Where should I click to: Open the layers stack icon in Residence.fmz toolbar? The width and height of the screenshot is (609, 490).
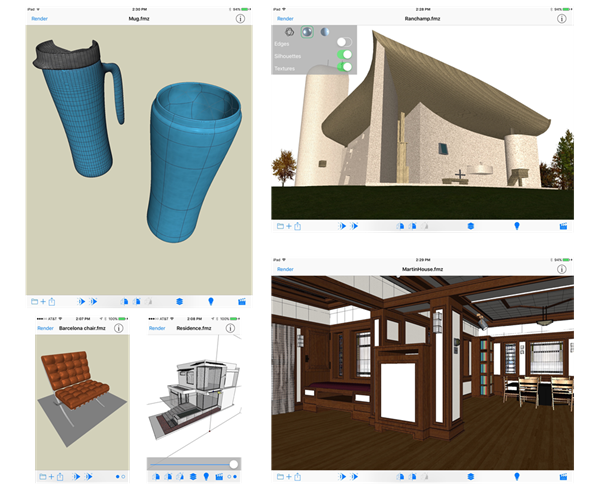click(x=193, y=477)
